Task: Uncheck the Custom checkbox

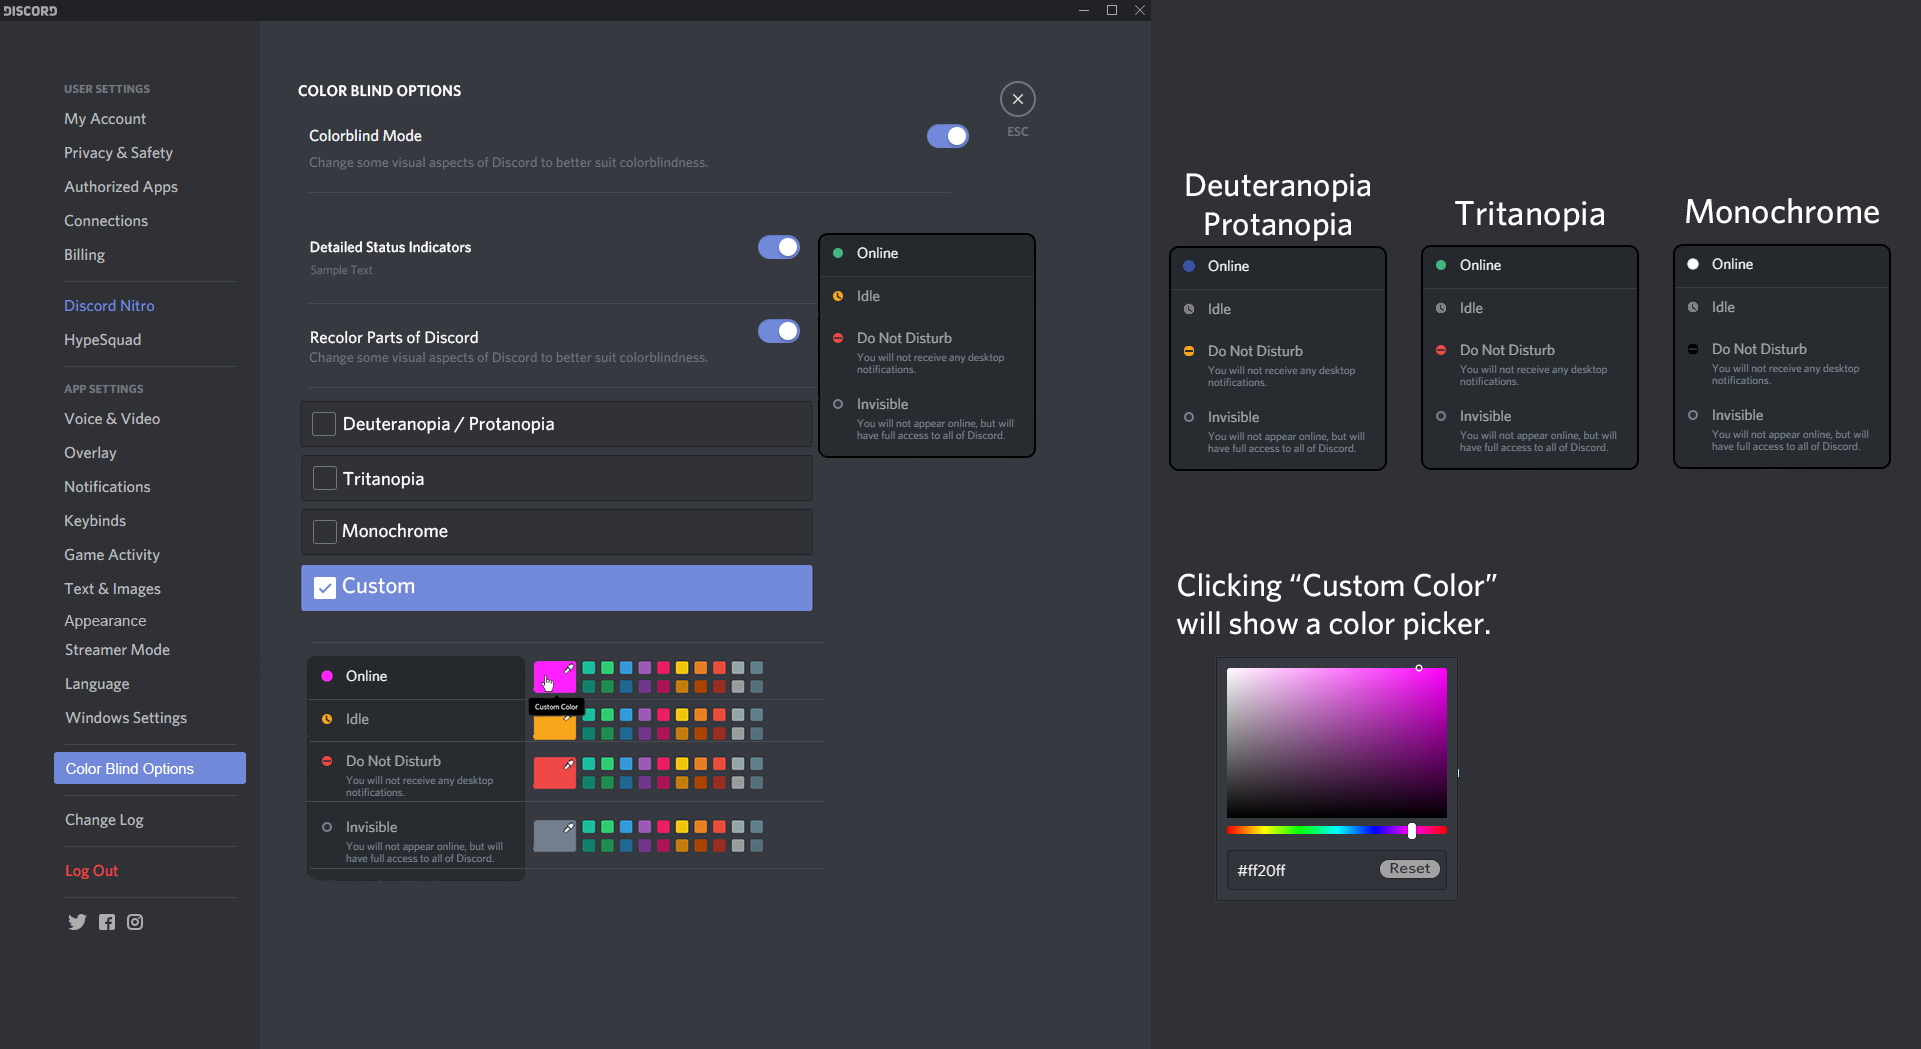Action: (325, 588)
